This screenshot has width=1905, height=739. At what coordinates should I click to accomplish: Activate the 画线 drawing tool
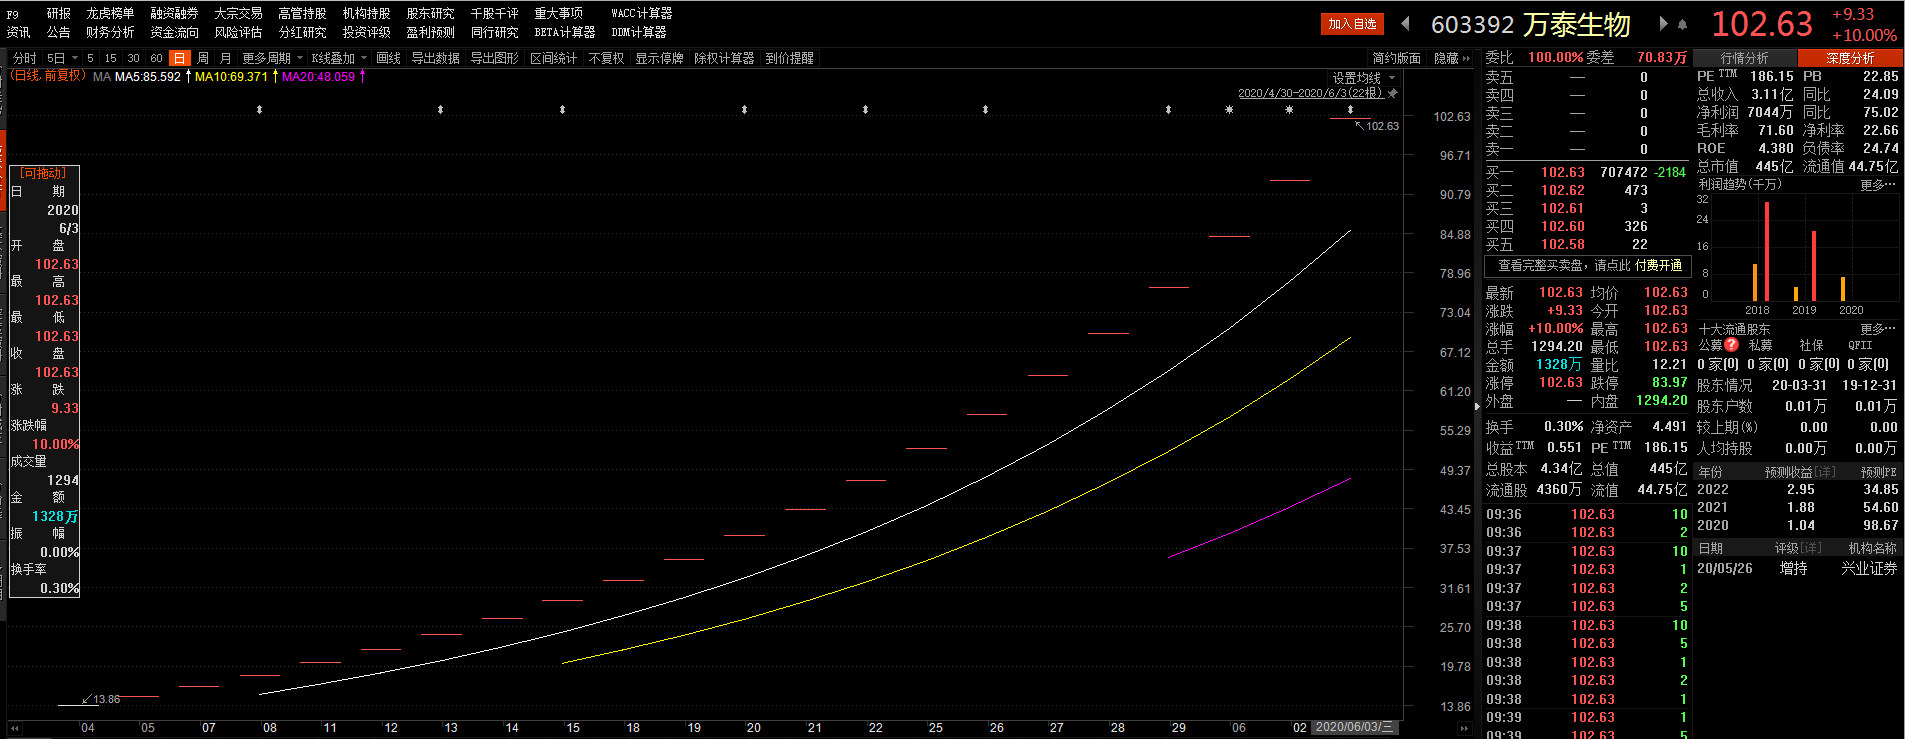(x=388, y=58)
